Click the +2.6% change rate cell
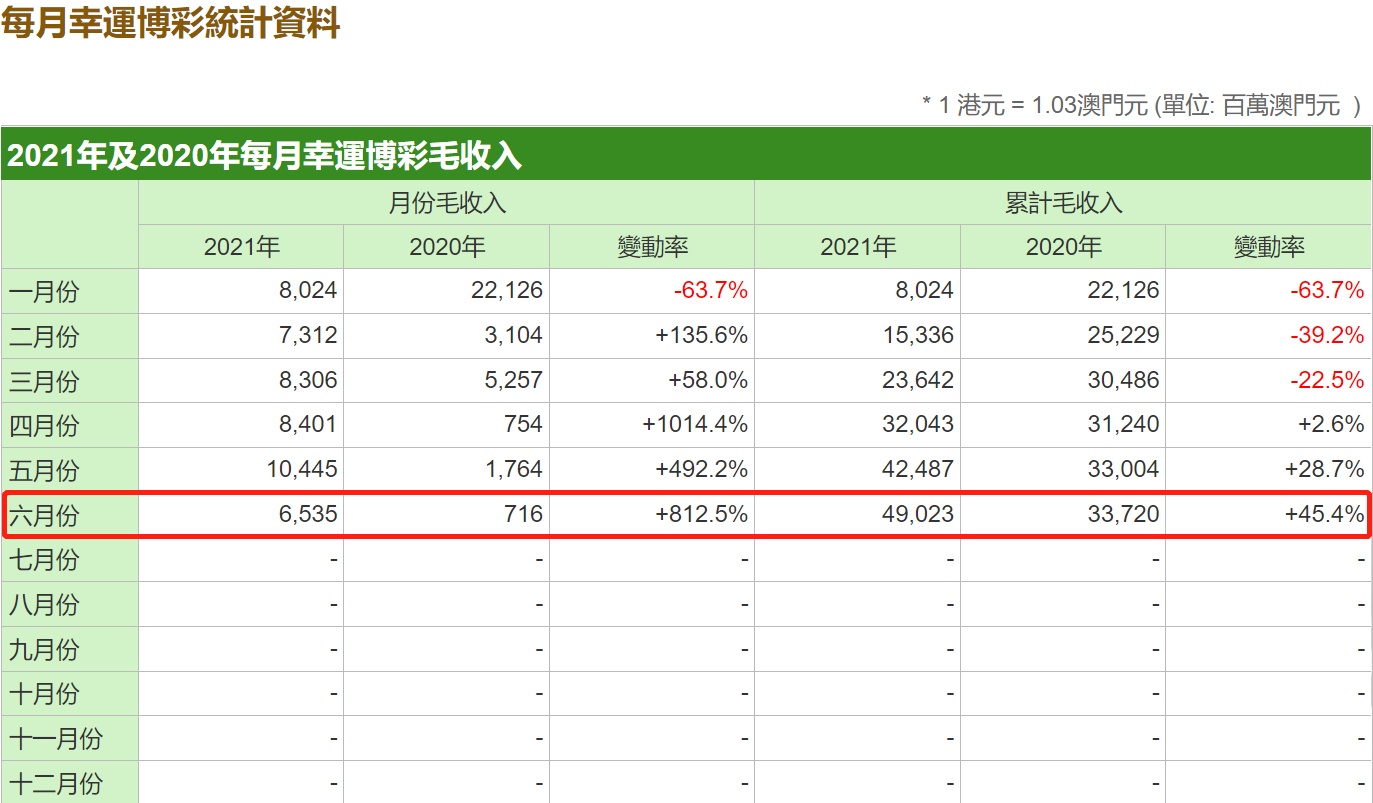1373x803 pixels. (x=1331, y=424)
